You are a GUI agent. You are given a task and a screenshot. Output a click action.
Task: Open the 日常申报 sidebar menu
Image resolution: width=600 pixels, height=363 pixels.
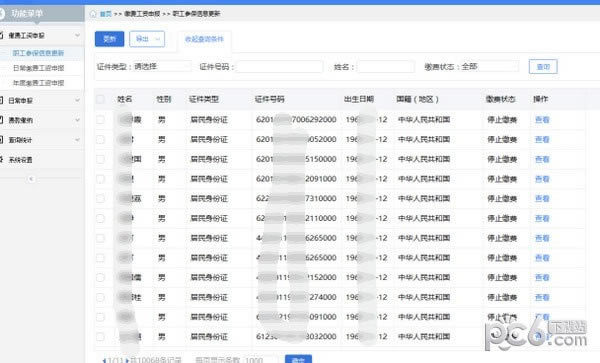click(x=21, y=101)
